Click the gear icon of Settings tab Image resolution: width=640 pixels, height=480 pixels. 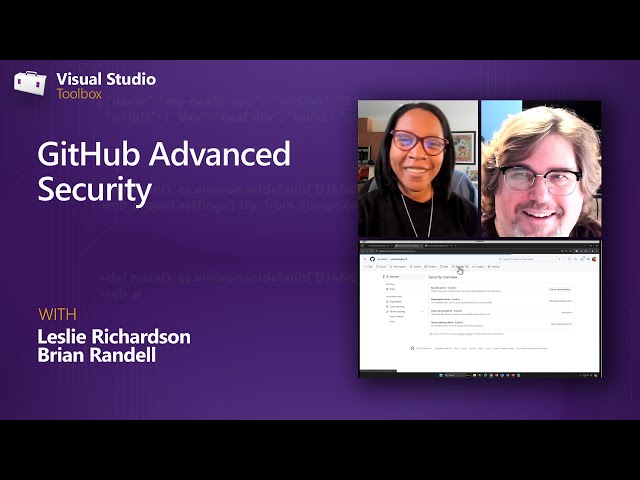(x=489, y=267)
